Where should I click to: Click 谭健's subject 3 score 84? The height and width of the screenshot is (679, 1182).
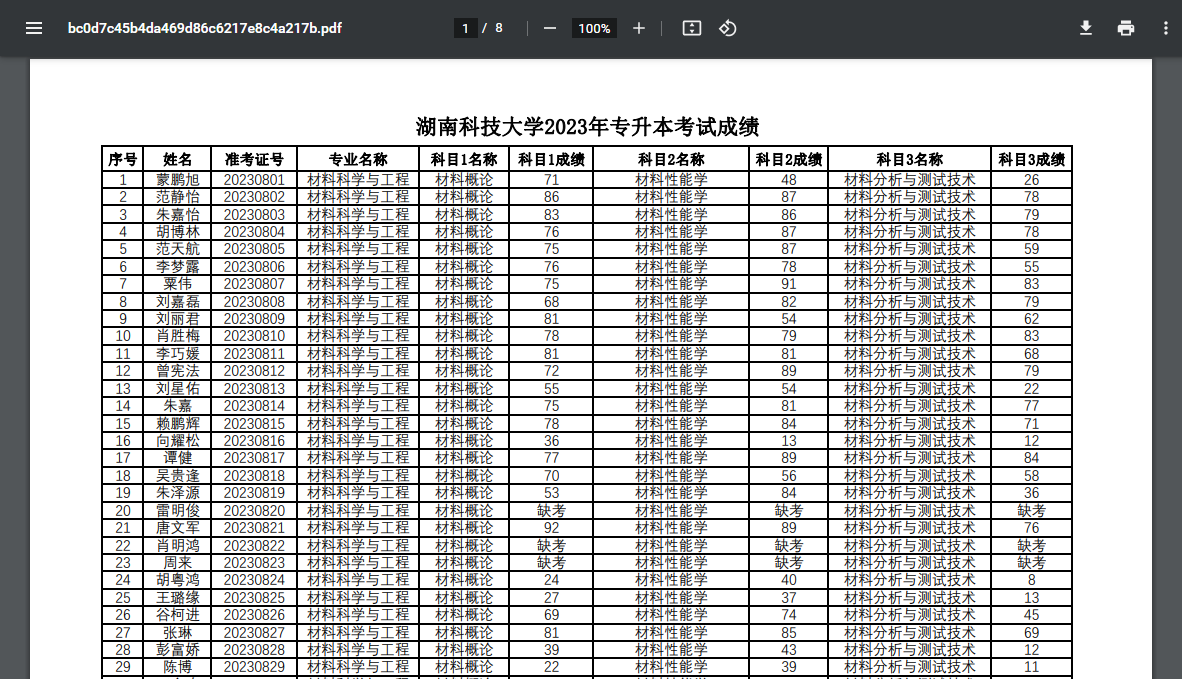tap(1031, 458)
